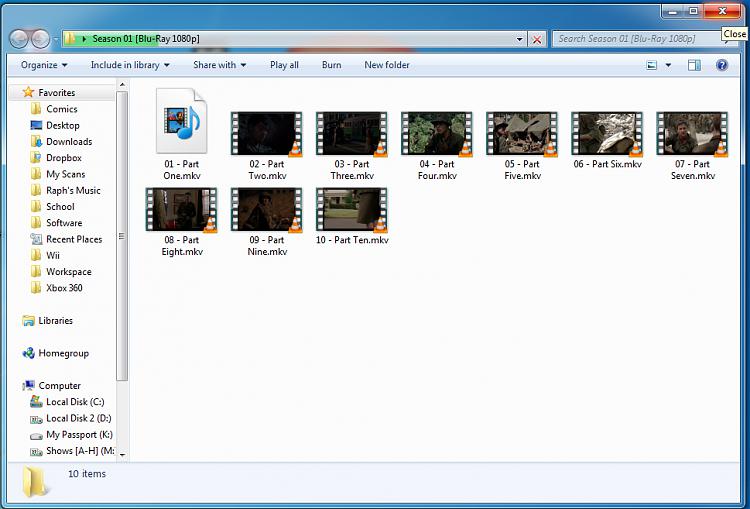Select video 08 - Part Eight.mkv
750x509 pixels.
point(182,222)
